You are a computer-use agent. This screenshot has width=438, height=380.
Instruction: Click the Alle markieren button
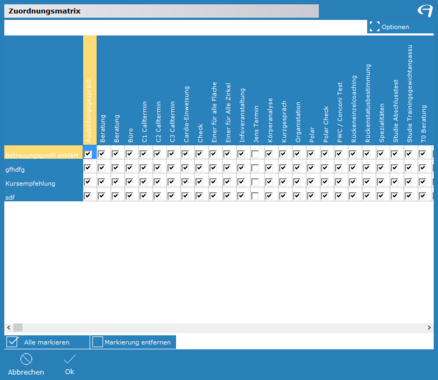point(47,342)
